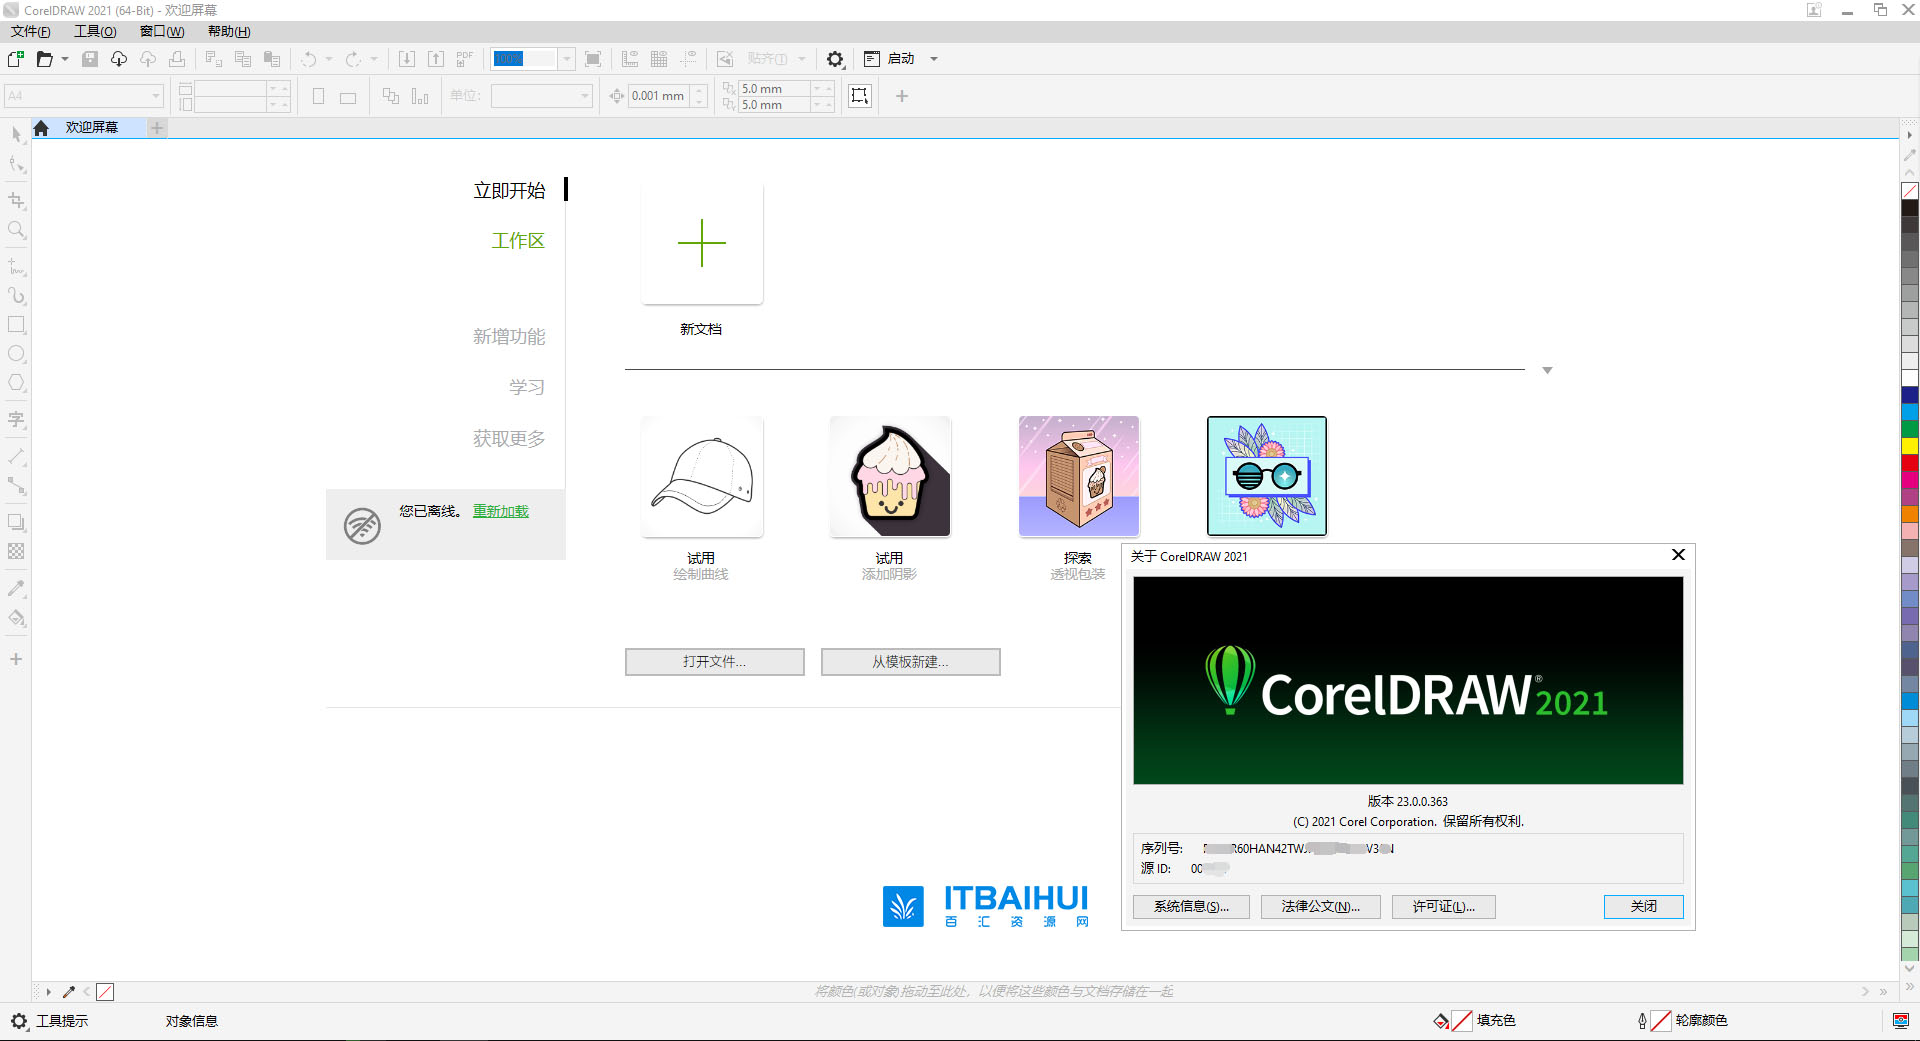Click the New document icon in toolbar

(16, 59)
